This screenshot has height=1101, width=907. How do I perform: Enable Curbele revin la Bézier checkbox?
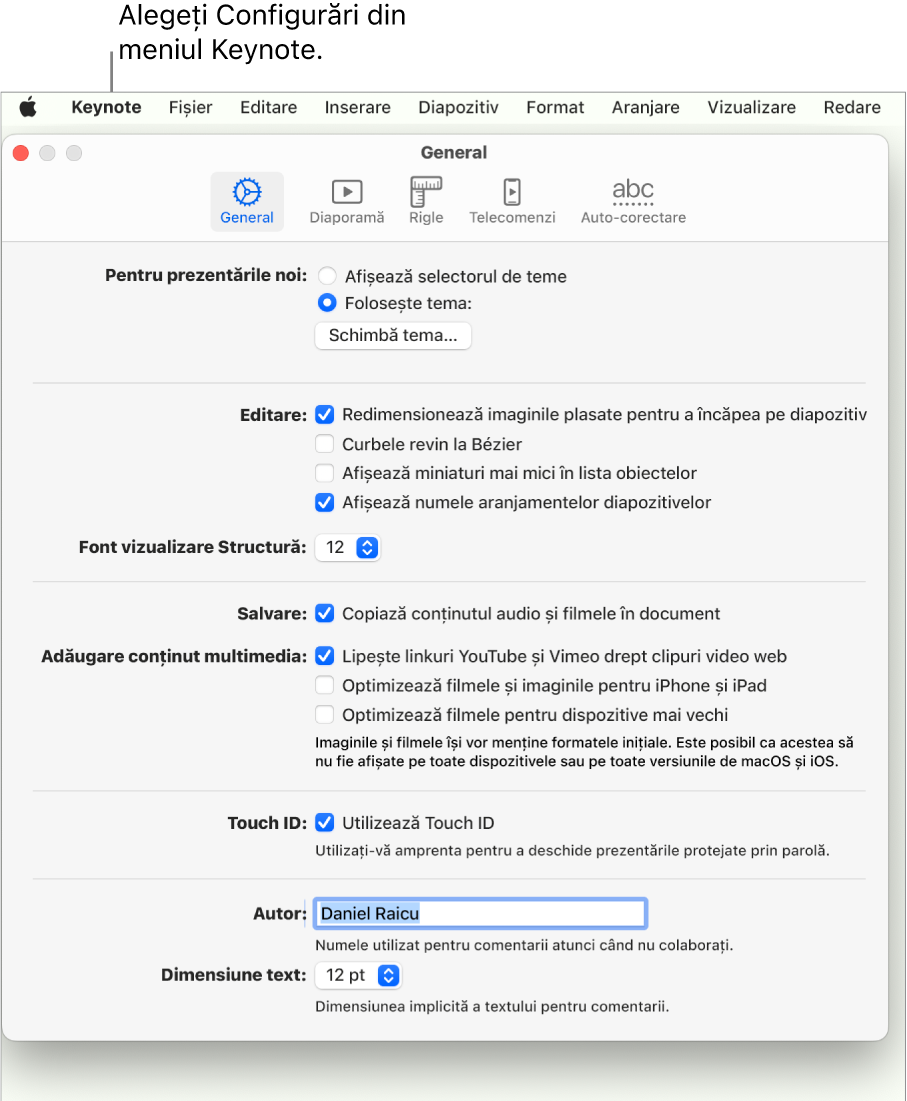[x=324, y=444]
